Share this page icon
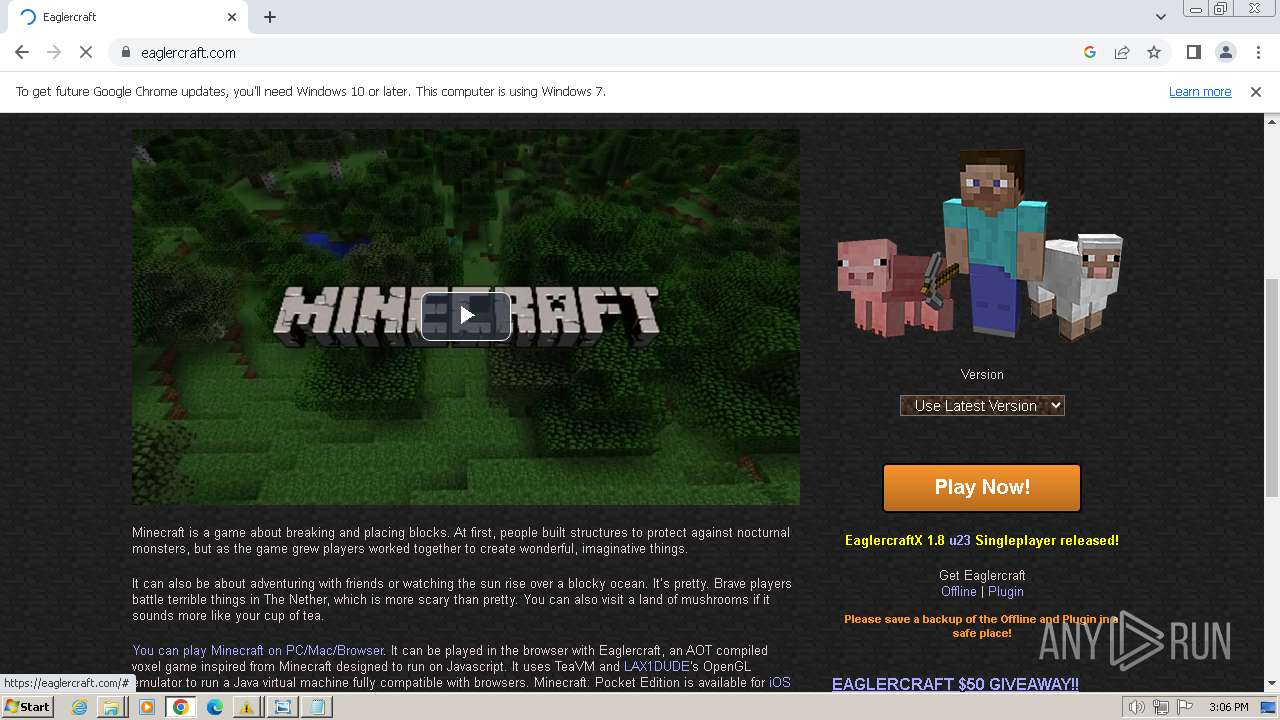This screenshot has height=720, width=1280. click(x=1122, y=52)
